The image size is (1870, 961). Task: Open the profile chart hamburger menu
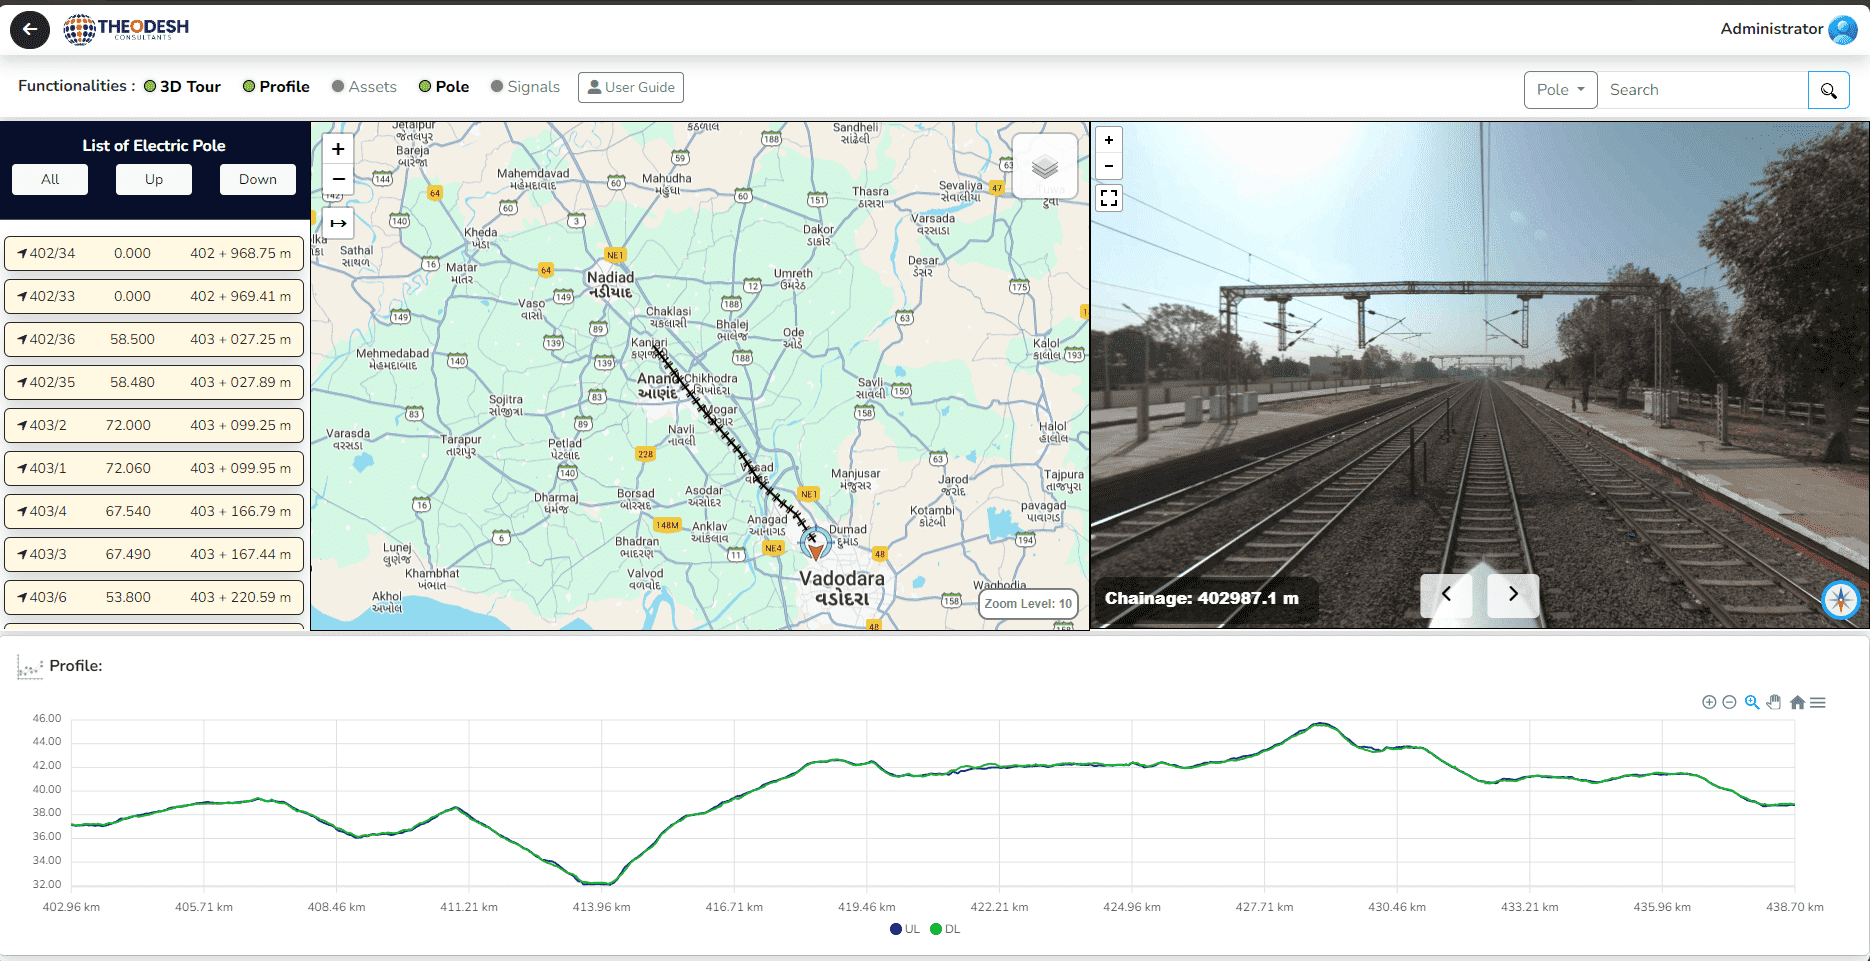(x=1818, y=702)
